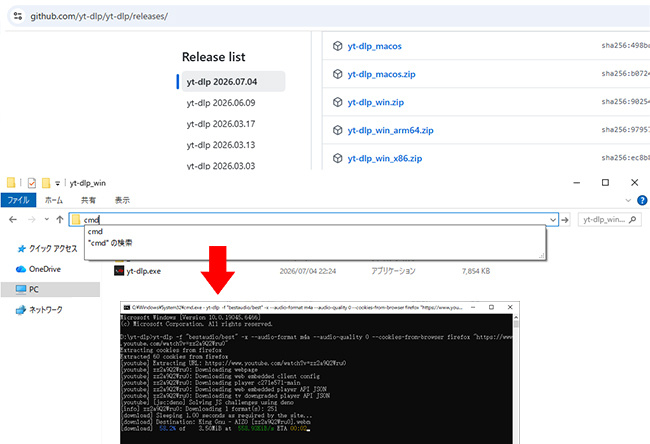The width and height of the screenshot is (650, 444).
Task: Click properties icon in Explorer quick access toolbar
Action: (x=32, y=183)
